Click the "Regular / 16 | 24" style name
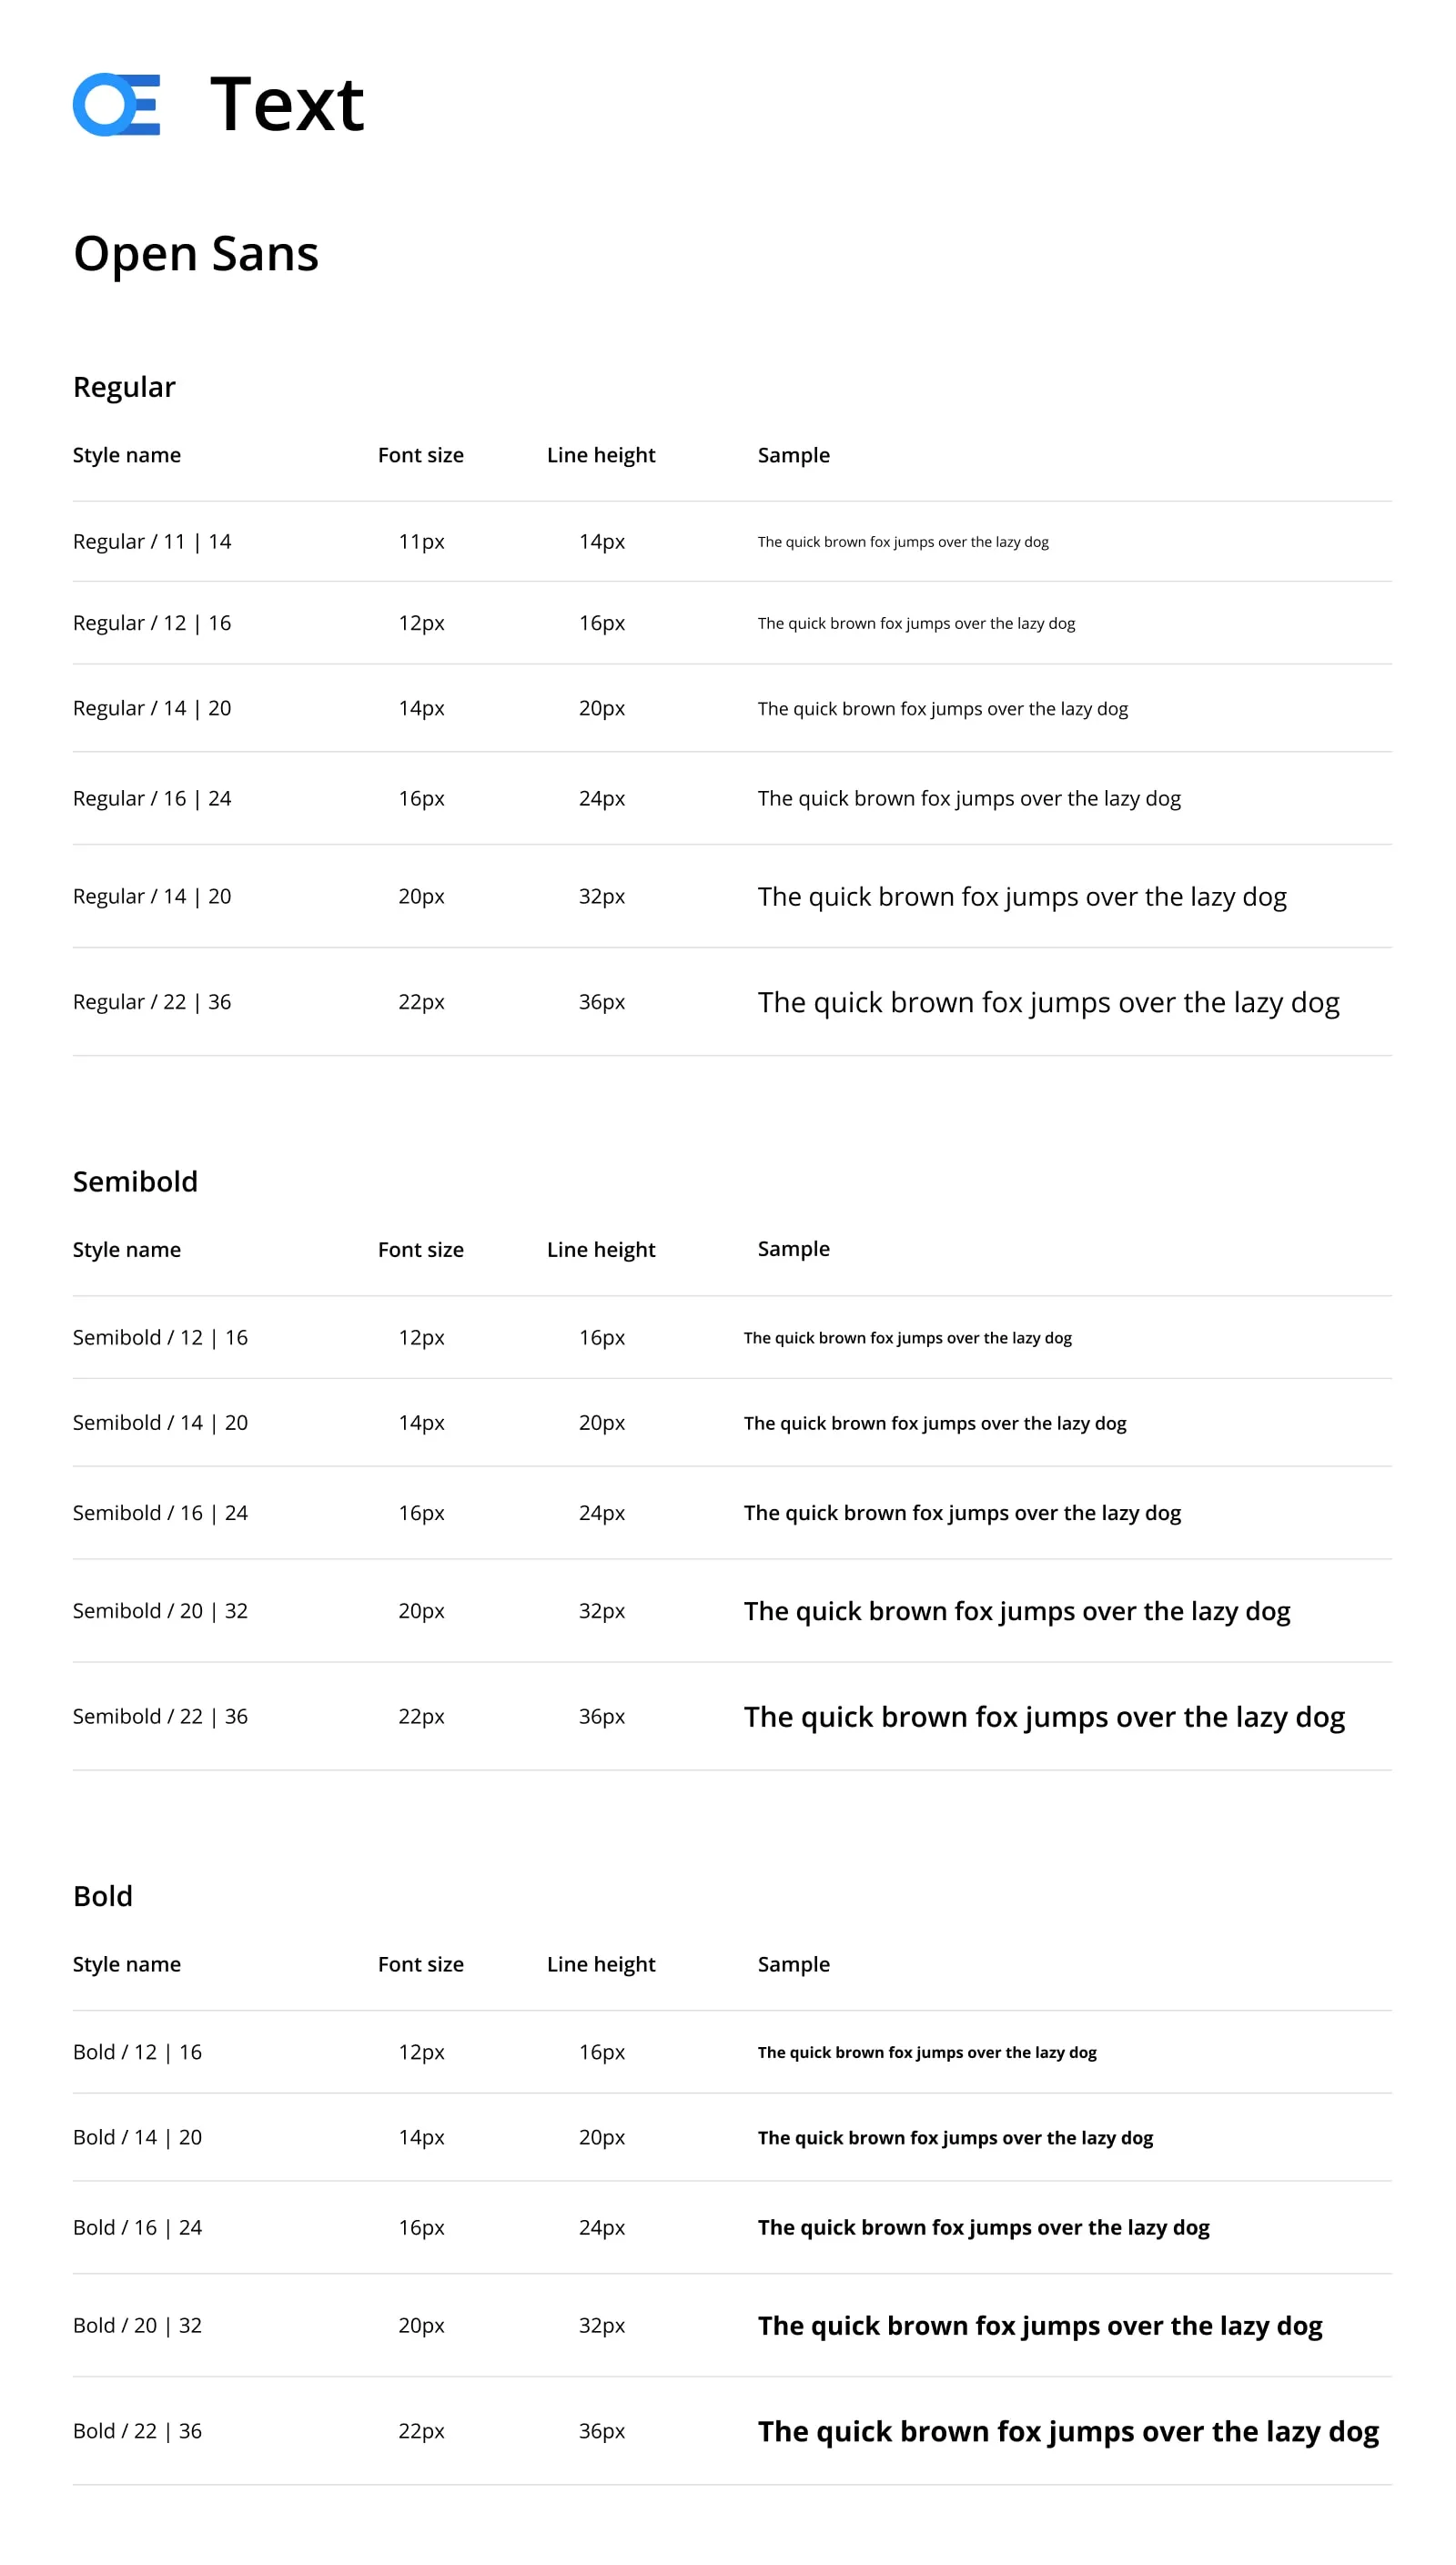This screenshot has height=2565, width=1456. click(152, 798)
